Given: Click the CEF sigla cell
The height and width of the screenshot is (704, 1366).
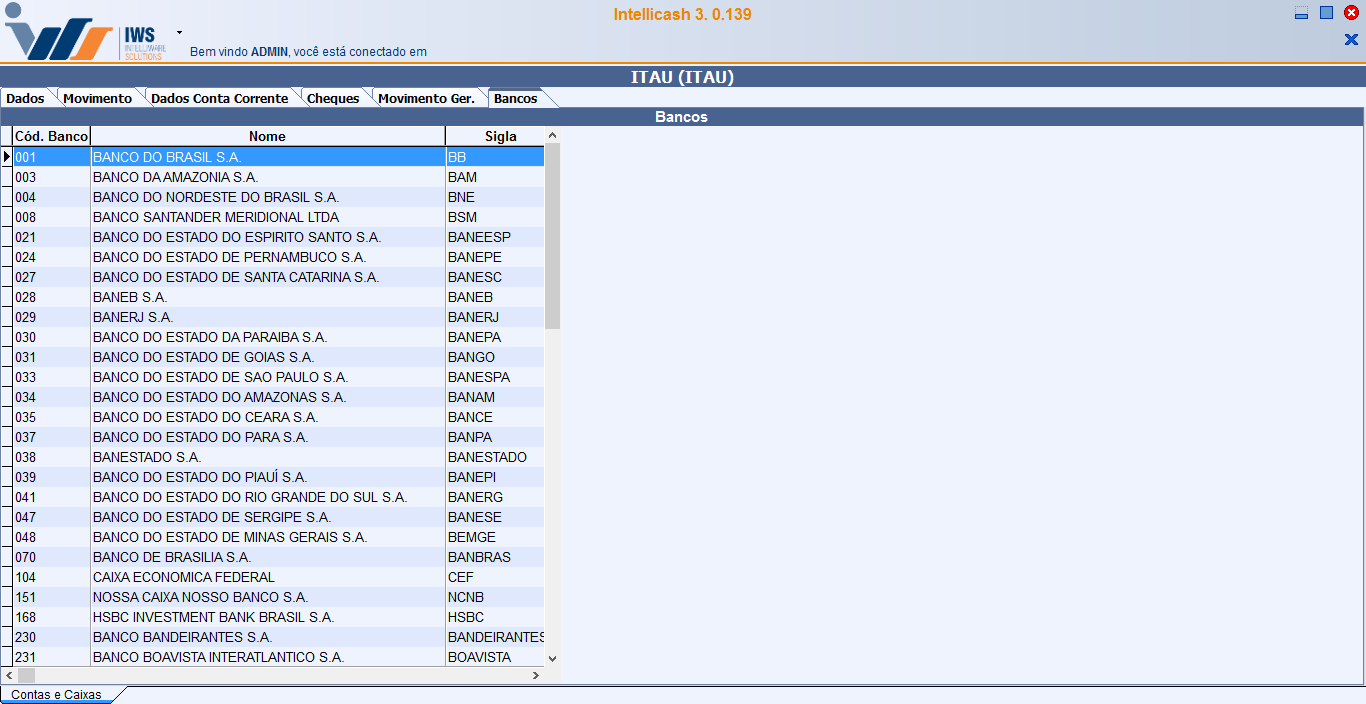Looking at the screenshot, I should click(495, 577).
